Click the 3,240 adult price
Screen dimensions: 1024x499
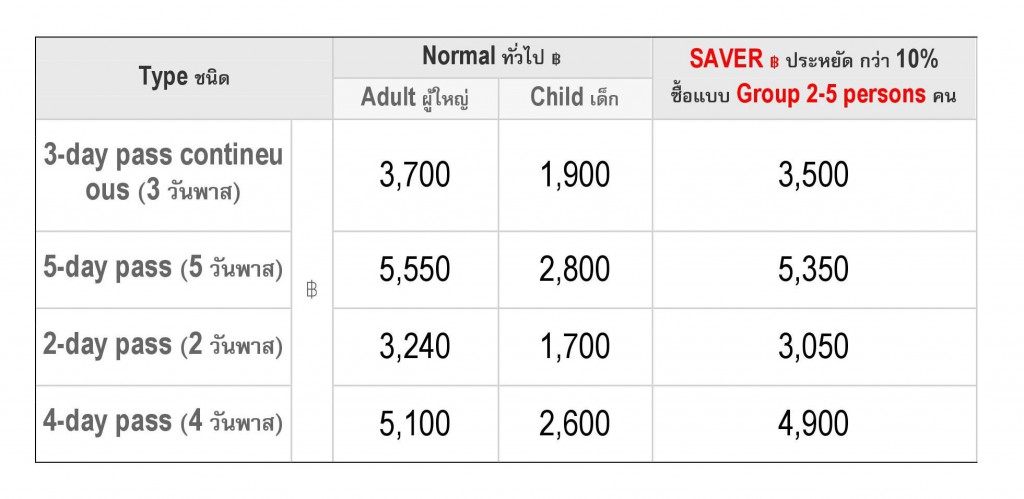[415, 347]
